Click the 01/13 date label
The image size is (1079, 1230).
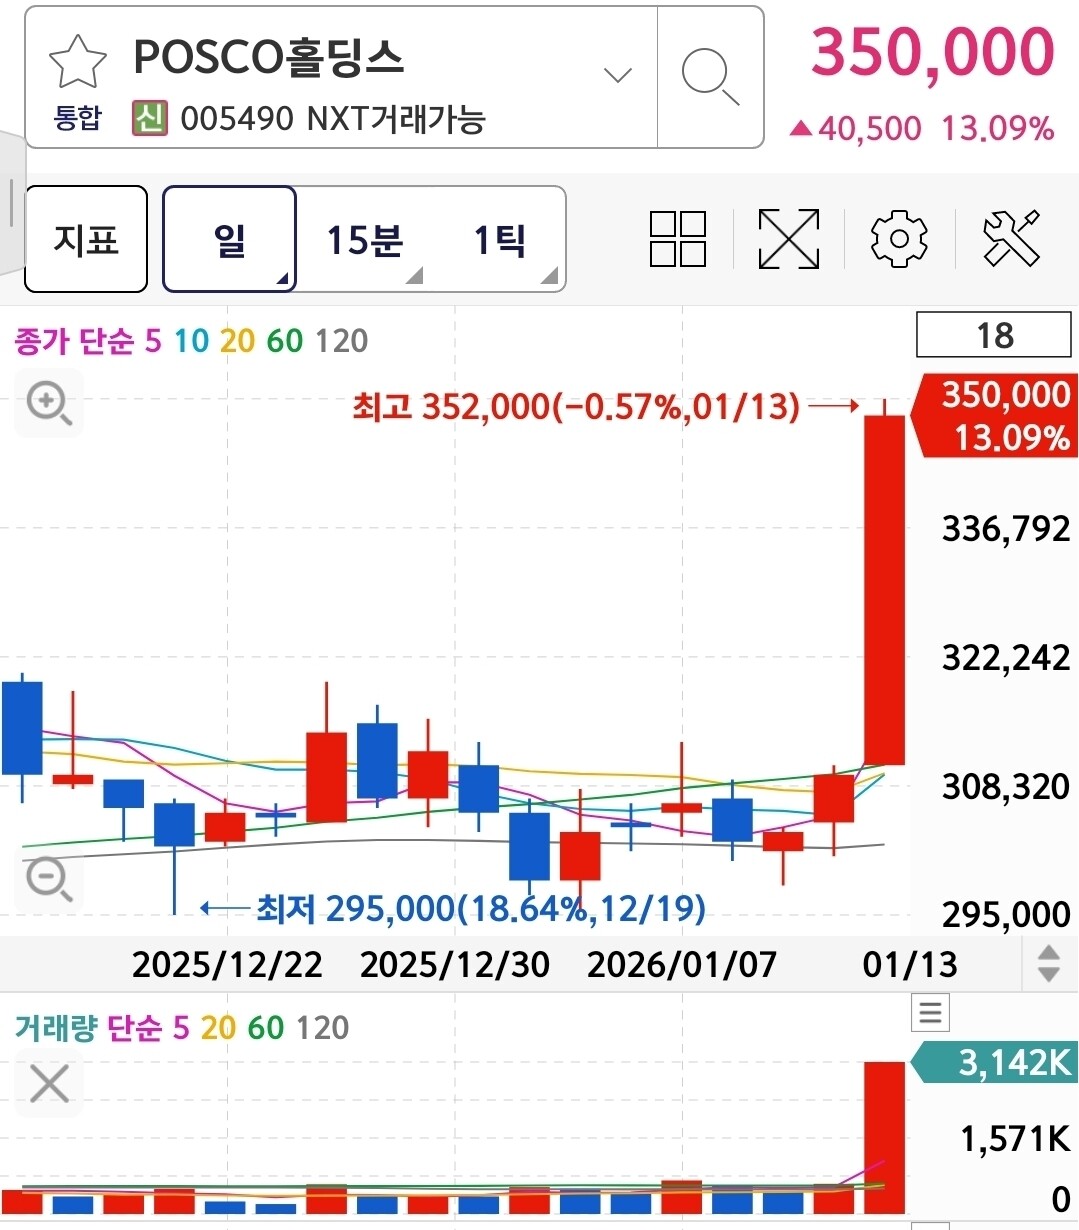pyautogui.click(x=910, y=964)
